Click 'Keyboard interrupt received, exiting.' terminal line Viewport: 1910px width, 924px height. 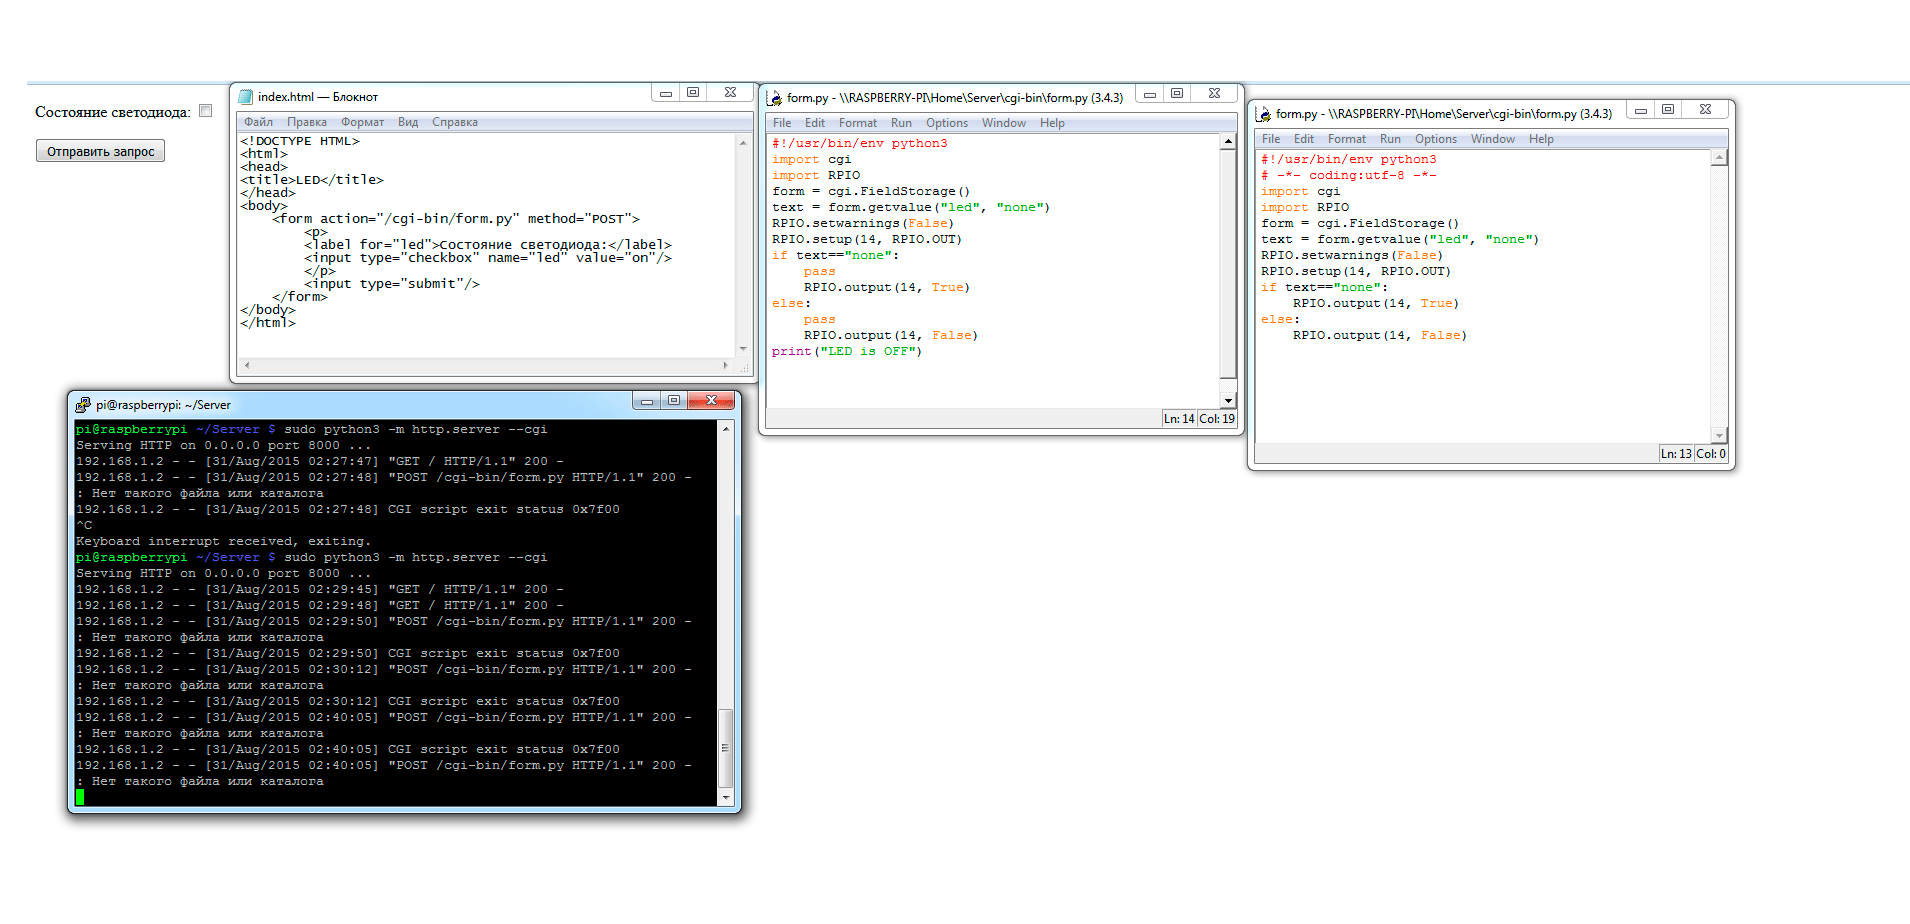(x=223, y=541)
